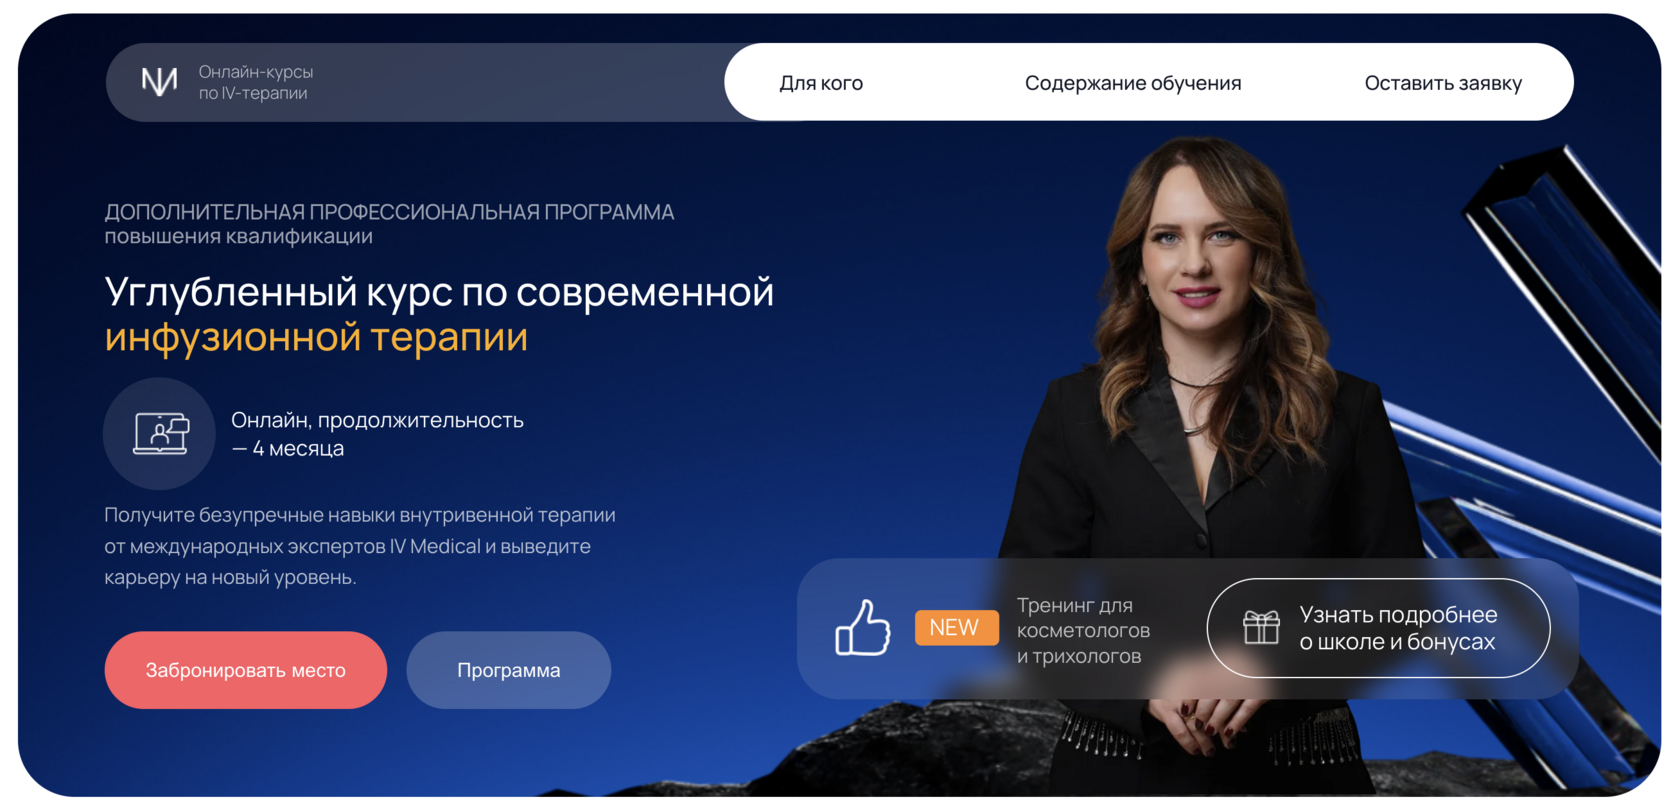The height and width of the screenshot is (811, 1680).
Task: Go to "Содержание обучения" section
Action: click(x=1133, y=83)
